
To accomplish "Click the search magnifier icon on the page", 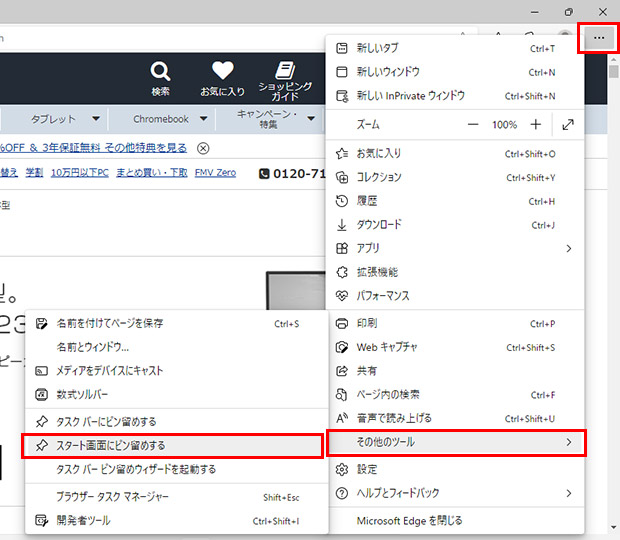I will (x=160, y=73).
